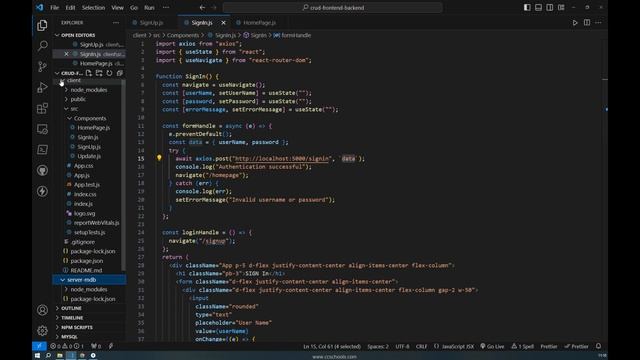Click Ln 15, Col 61 cursor position
This screenshot has width=640, height=360.
coord(332,346)
